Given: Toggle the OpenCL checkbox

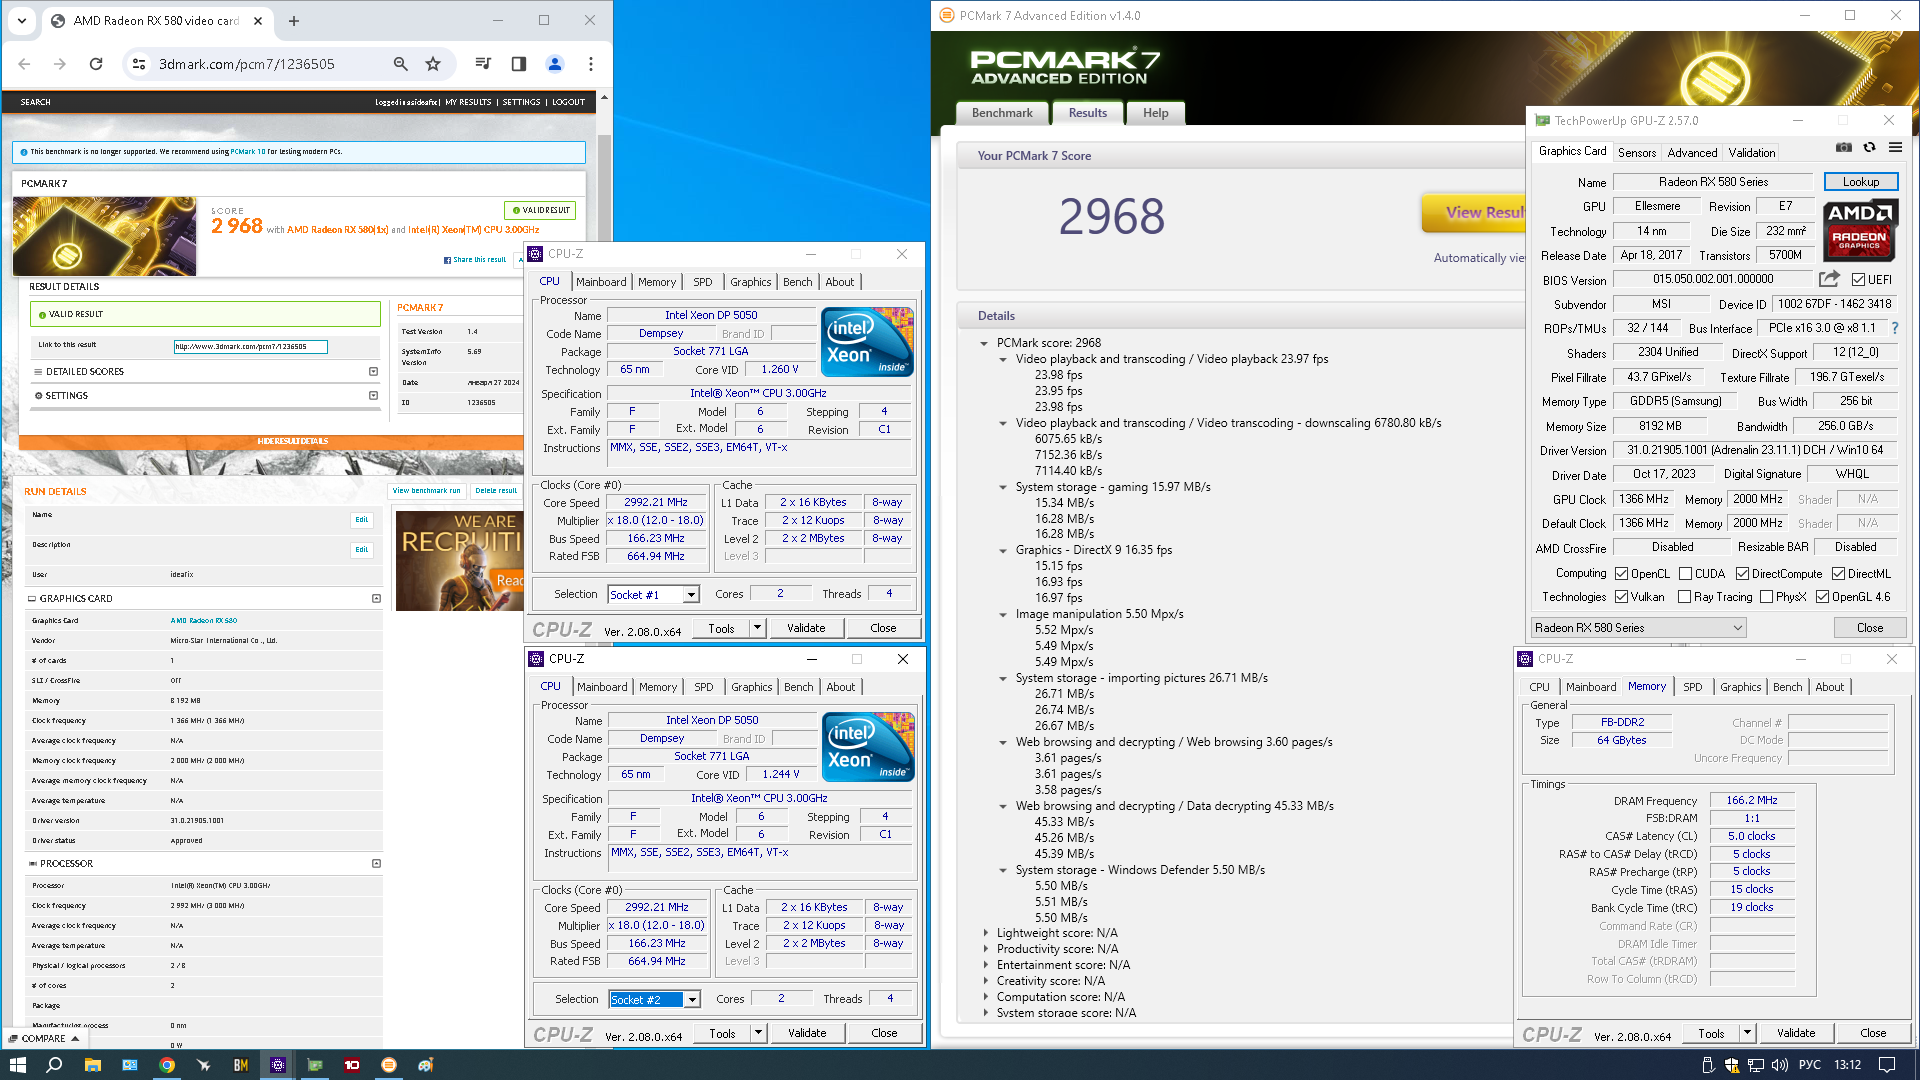Looking at the screenshot, I should click(1621, 574).
